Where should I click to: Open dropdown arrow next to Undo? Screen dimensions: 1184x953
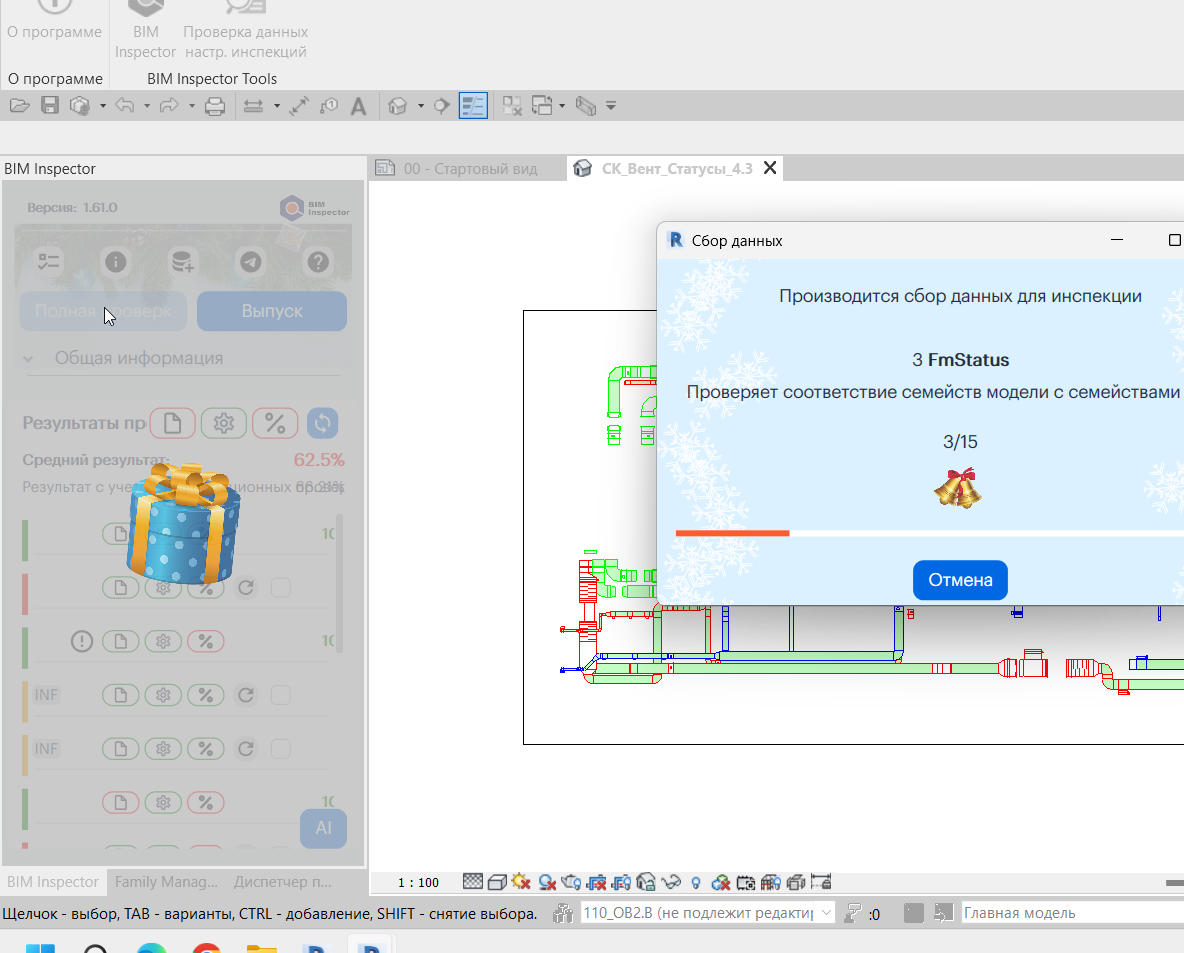[x=146, y=106]
